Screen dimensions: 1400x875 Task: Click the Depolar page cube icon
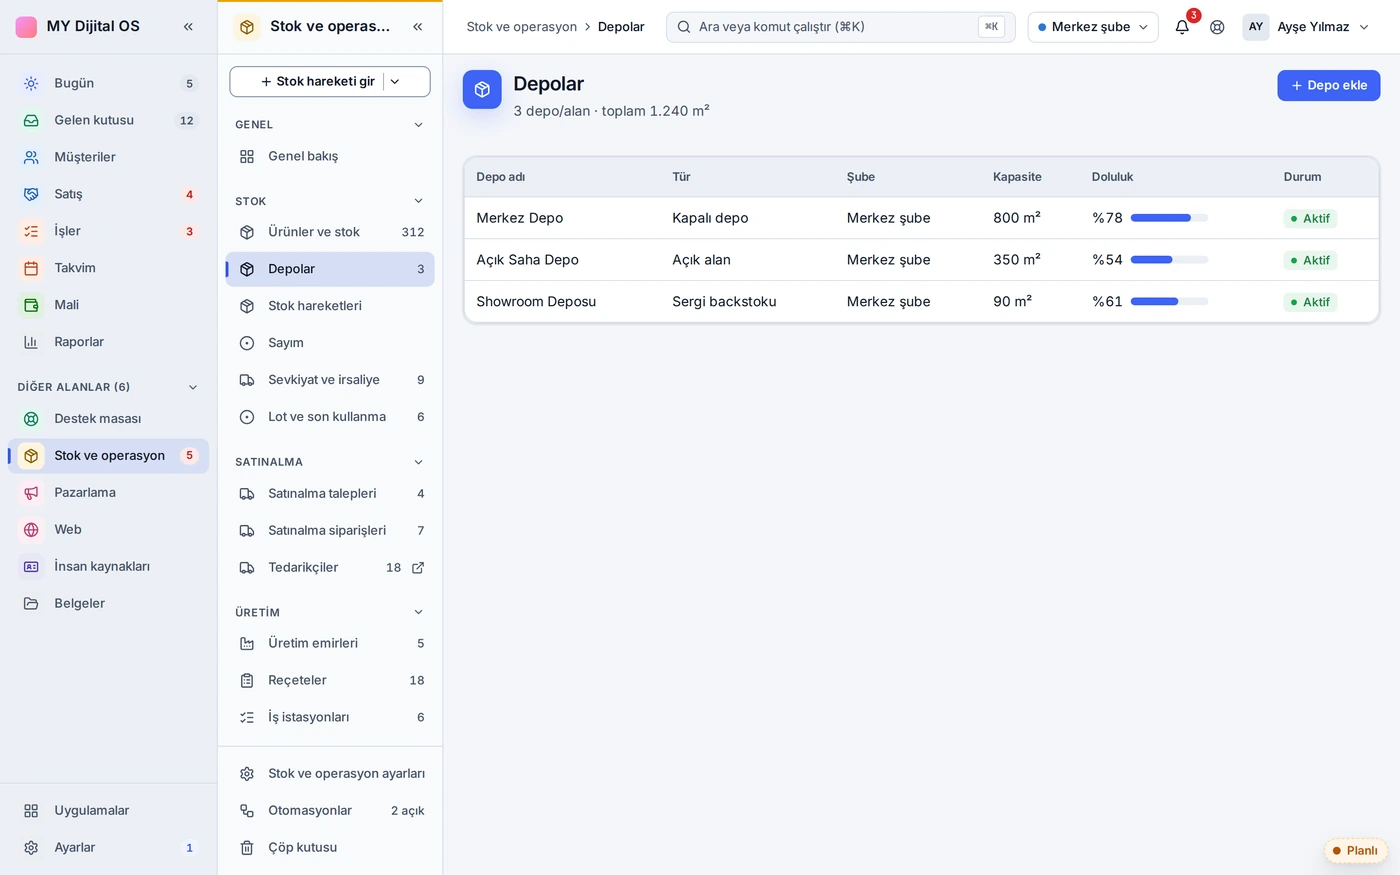(x=482, y=90)
